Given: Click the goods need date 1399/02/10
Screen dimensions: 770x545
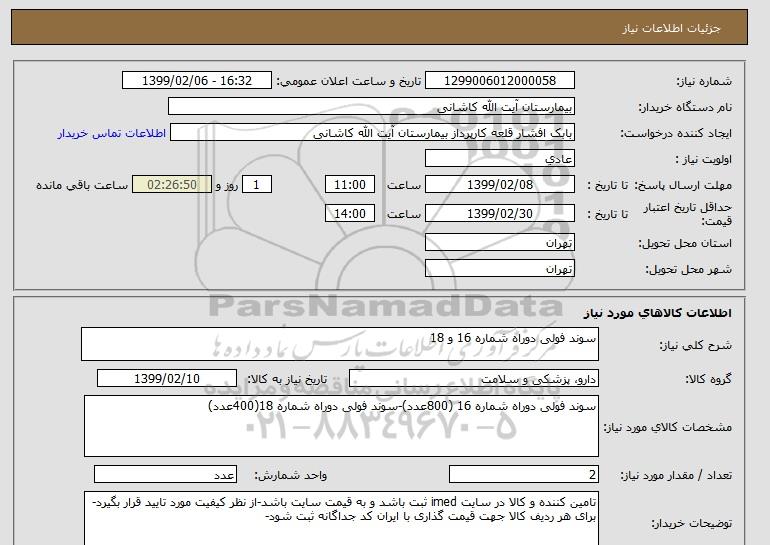Looking at the screenshot, I should point(167,379).
